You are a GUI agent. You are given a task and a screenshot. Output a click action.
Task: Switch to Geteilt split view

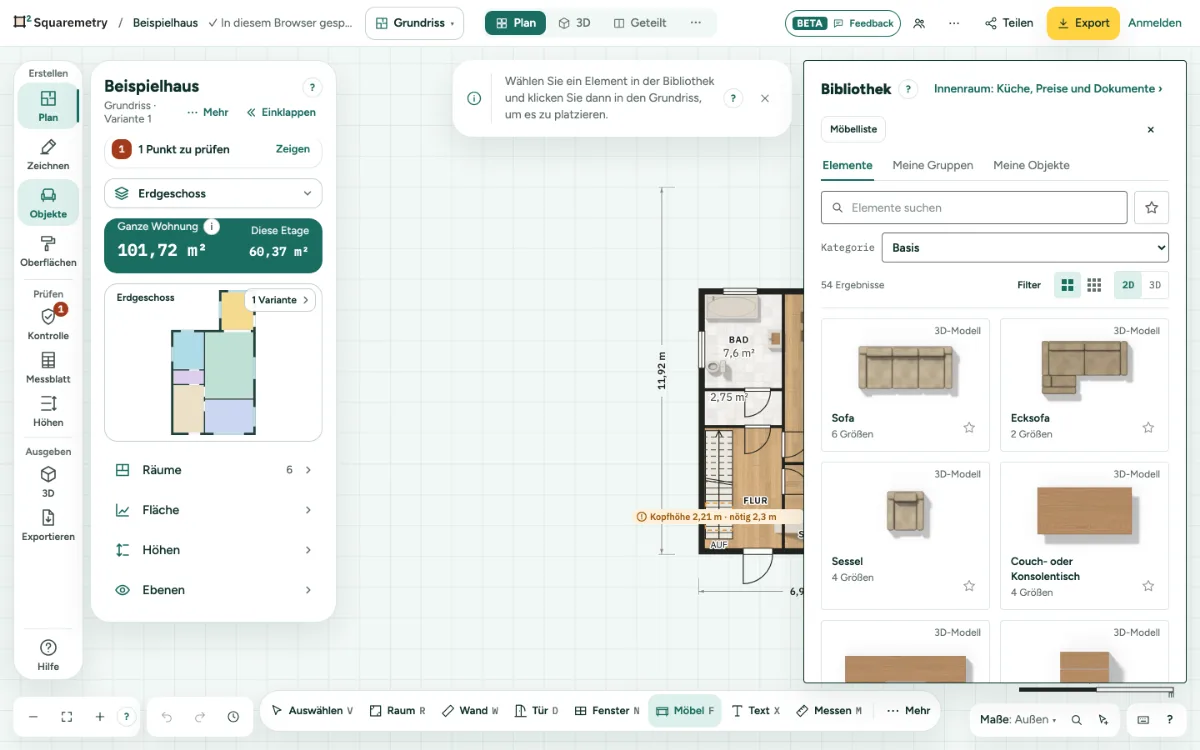click(x=640, y=23)
